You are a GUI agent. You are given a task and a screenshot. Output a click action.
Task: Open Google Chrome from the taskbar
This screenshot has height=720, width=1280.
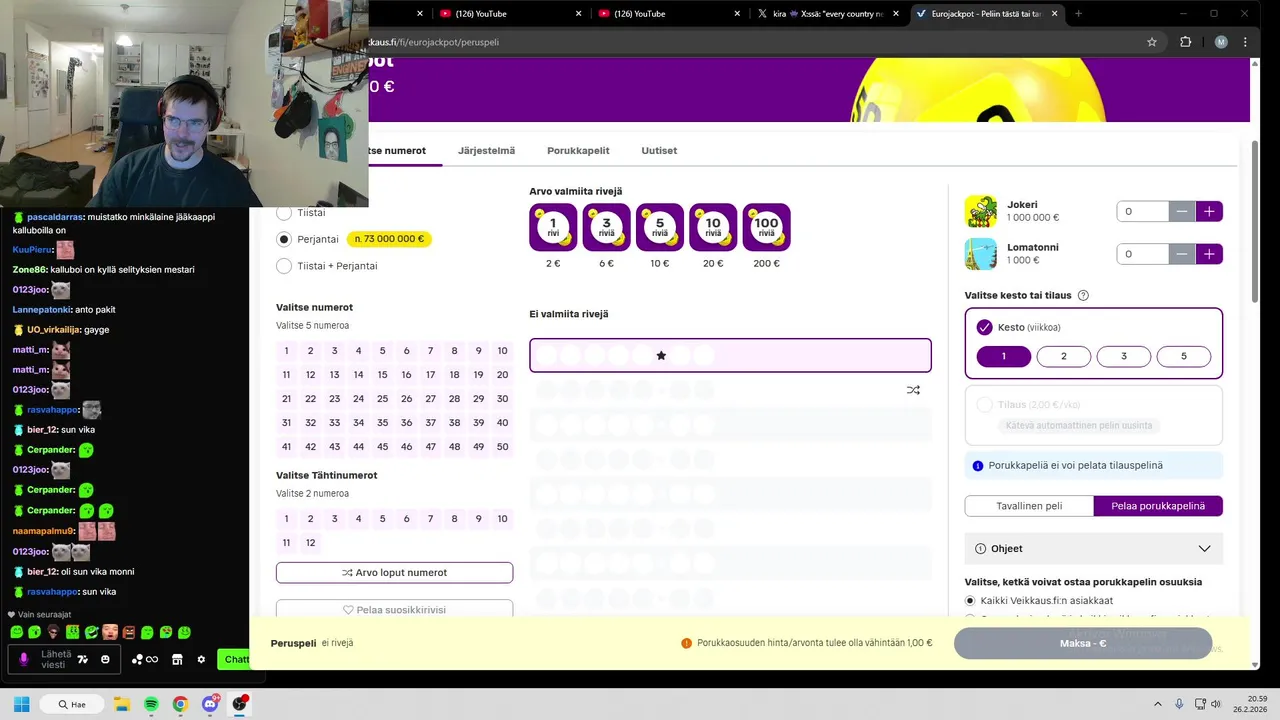[x=180, y=704]
